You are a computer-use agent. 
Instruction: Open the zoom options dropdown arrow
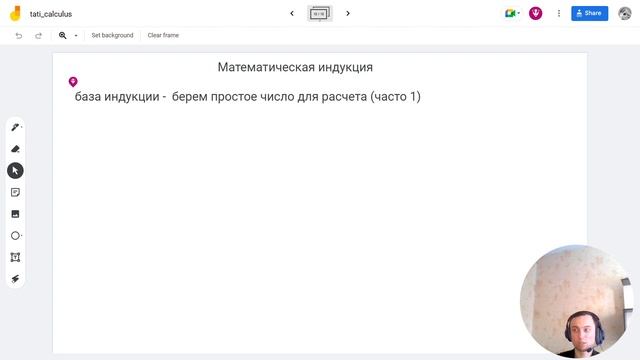pos(76,36)
